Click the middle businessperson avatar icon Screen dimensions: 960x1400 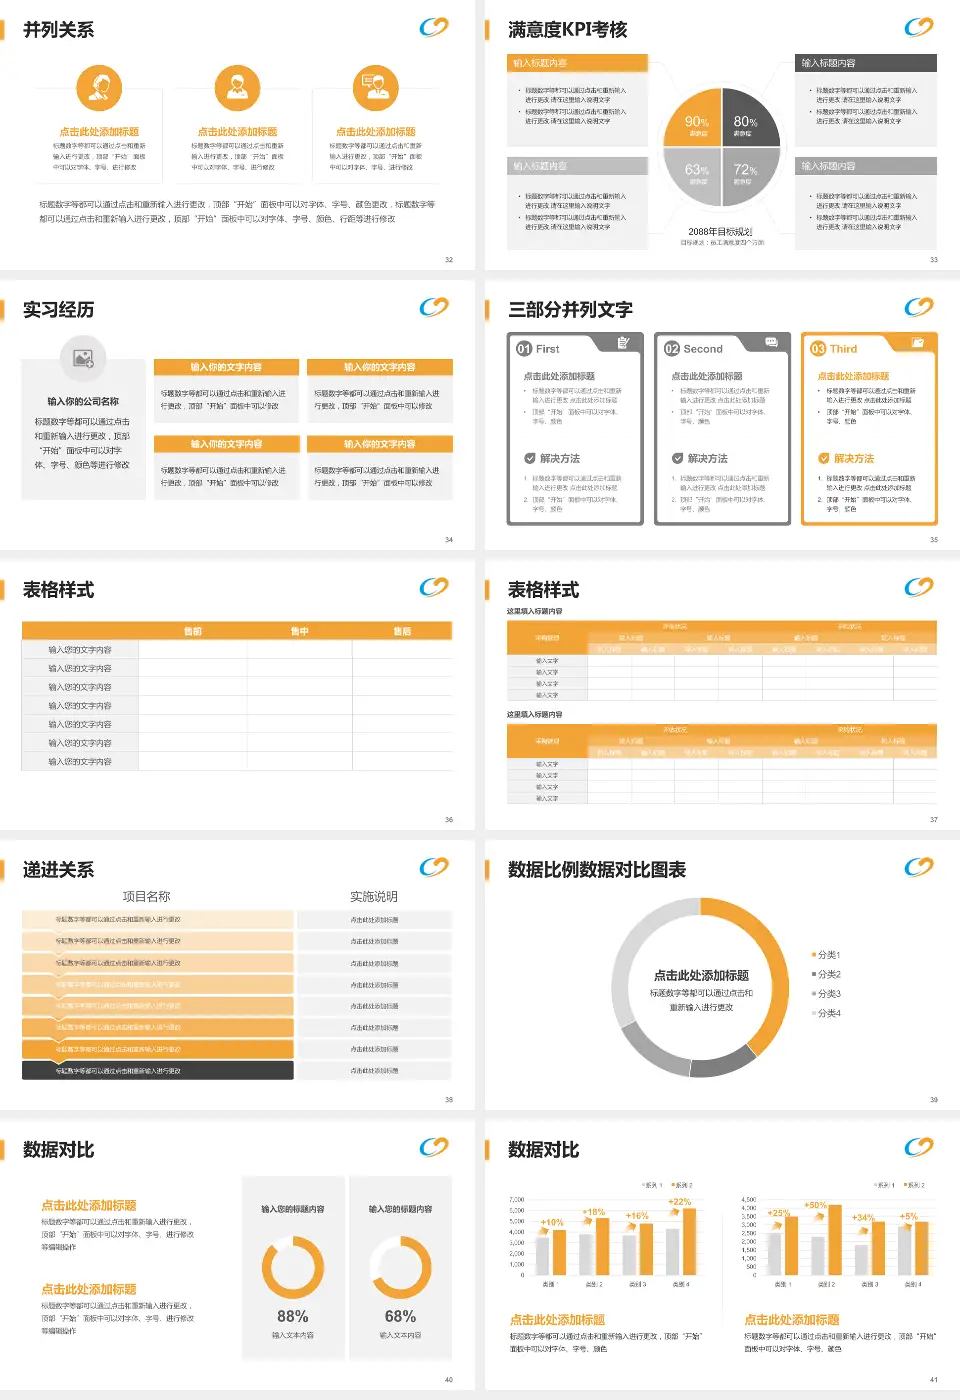pyautogui.click(x=237, y=88)
